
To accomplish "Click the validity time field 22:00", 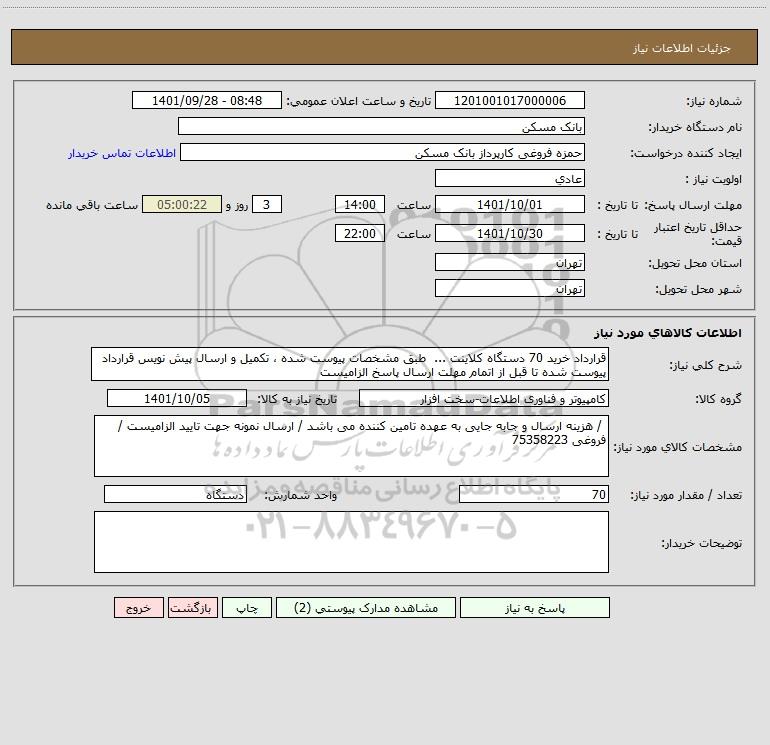I will pos(359,233).
